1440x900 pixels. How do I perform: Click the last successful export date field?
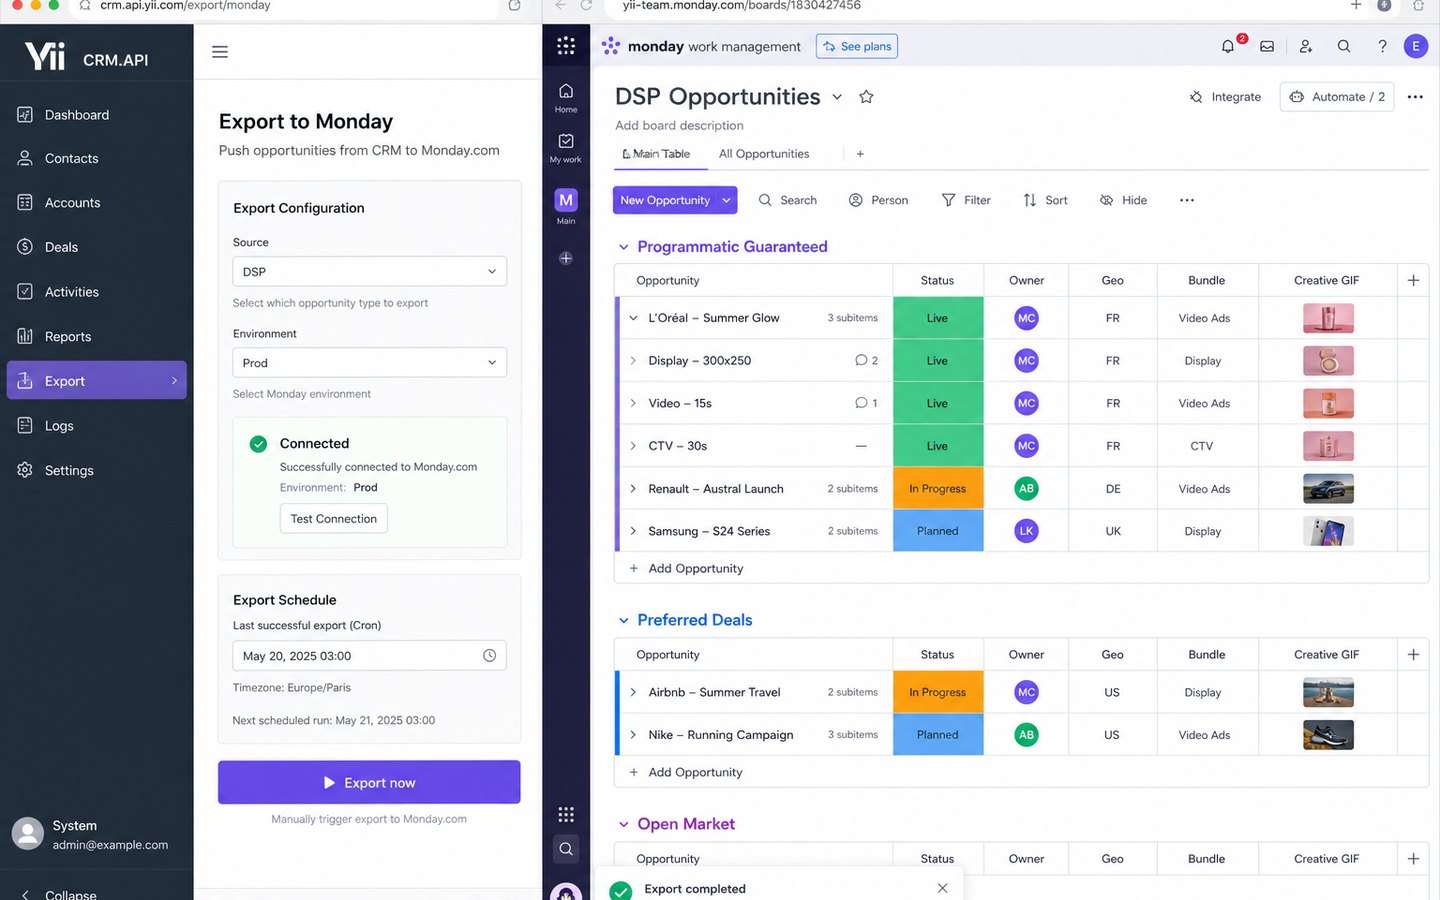(x=369, y=656)
